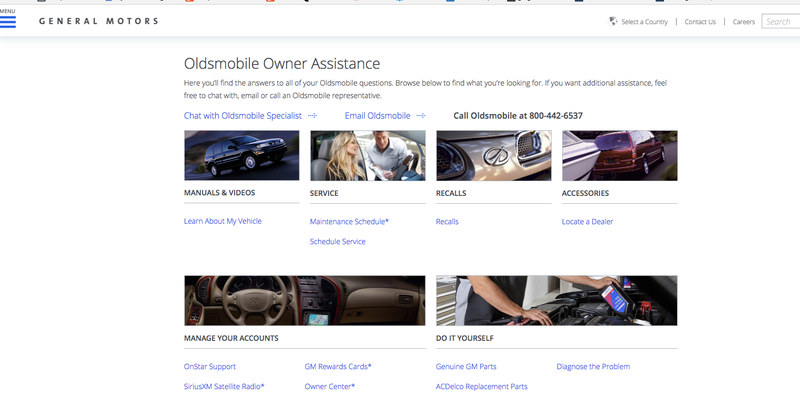This screenshot has height=417, width=800.
Task: Open OnStar Support link
Action: click(x=210, y=366)
